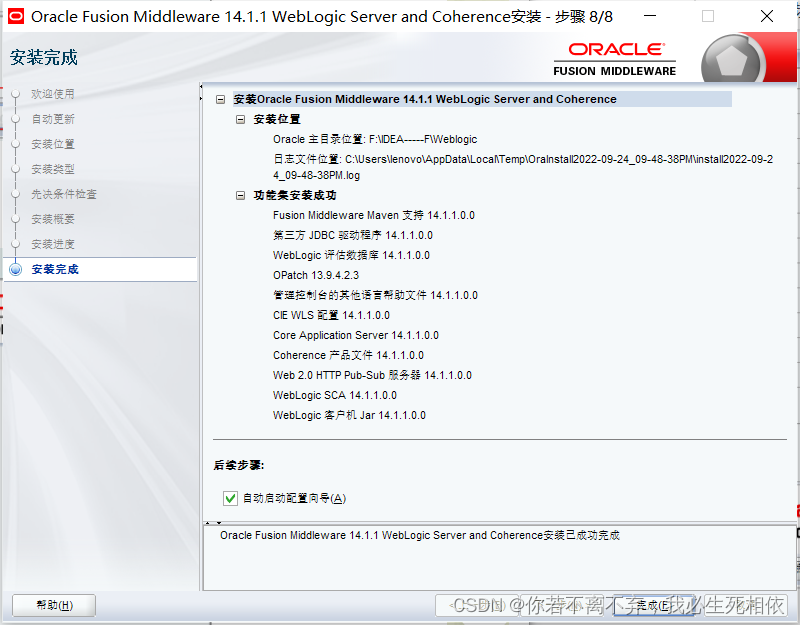The image size is (800, 625).
Task: Collapse the 安装位置 tree section
Action: (x=240, y=119)
